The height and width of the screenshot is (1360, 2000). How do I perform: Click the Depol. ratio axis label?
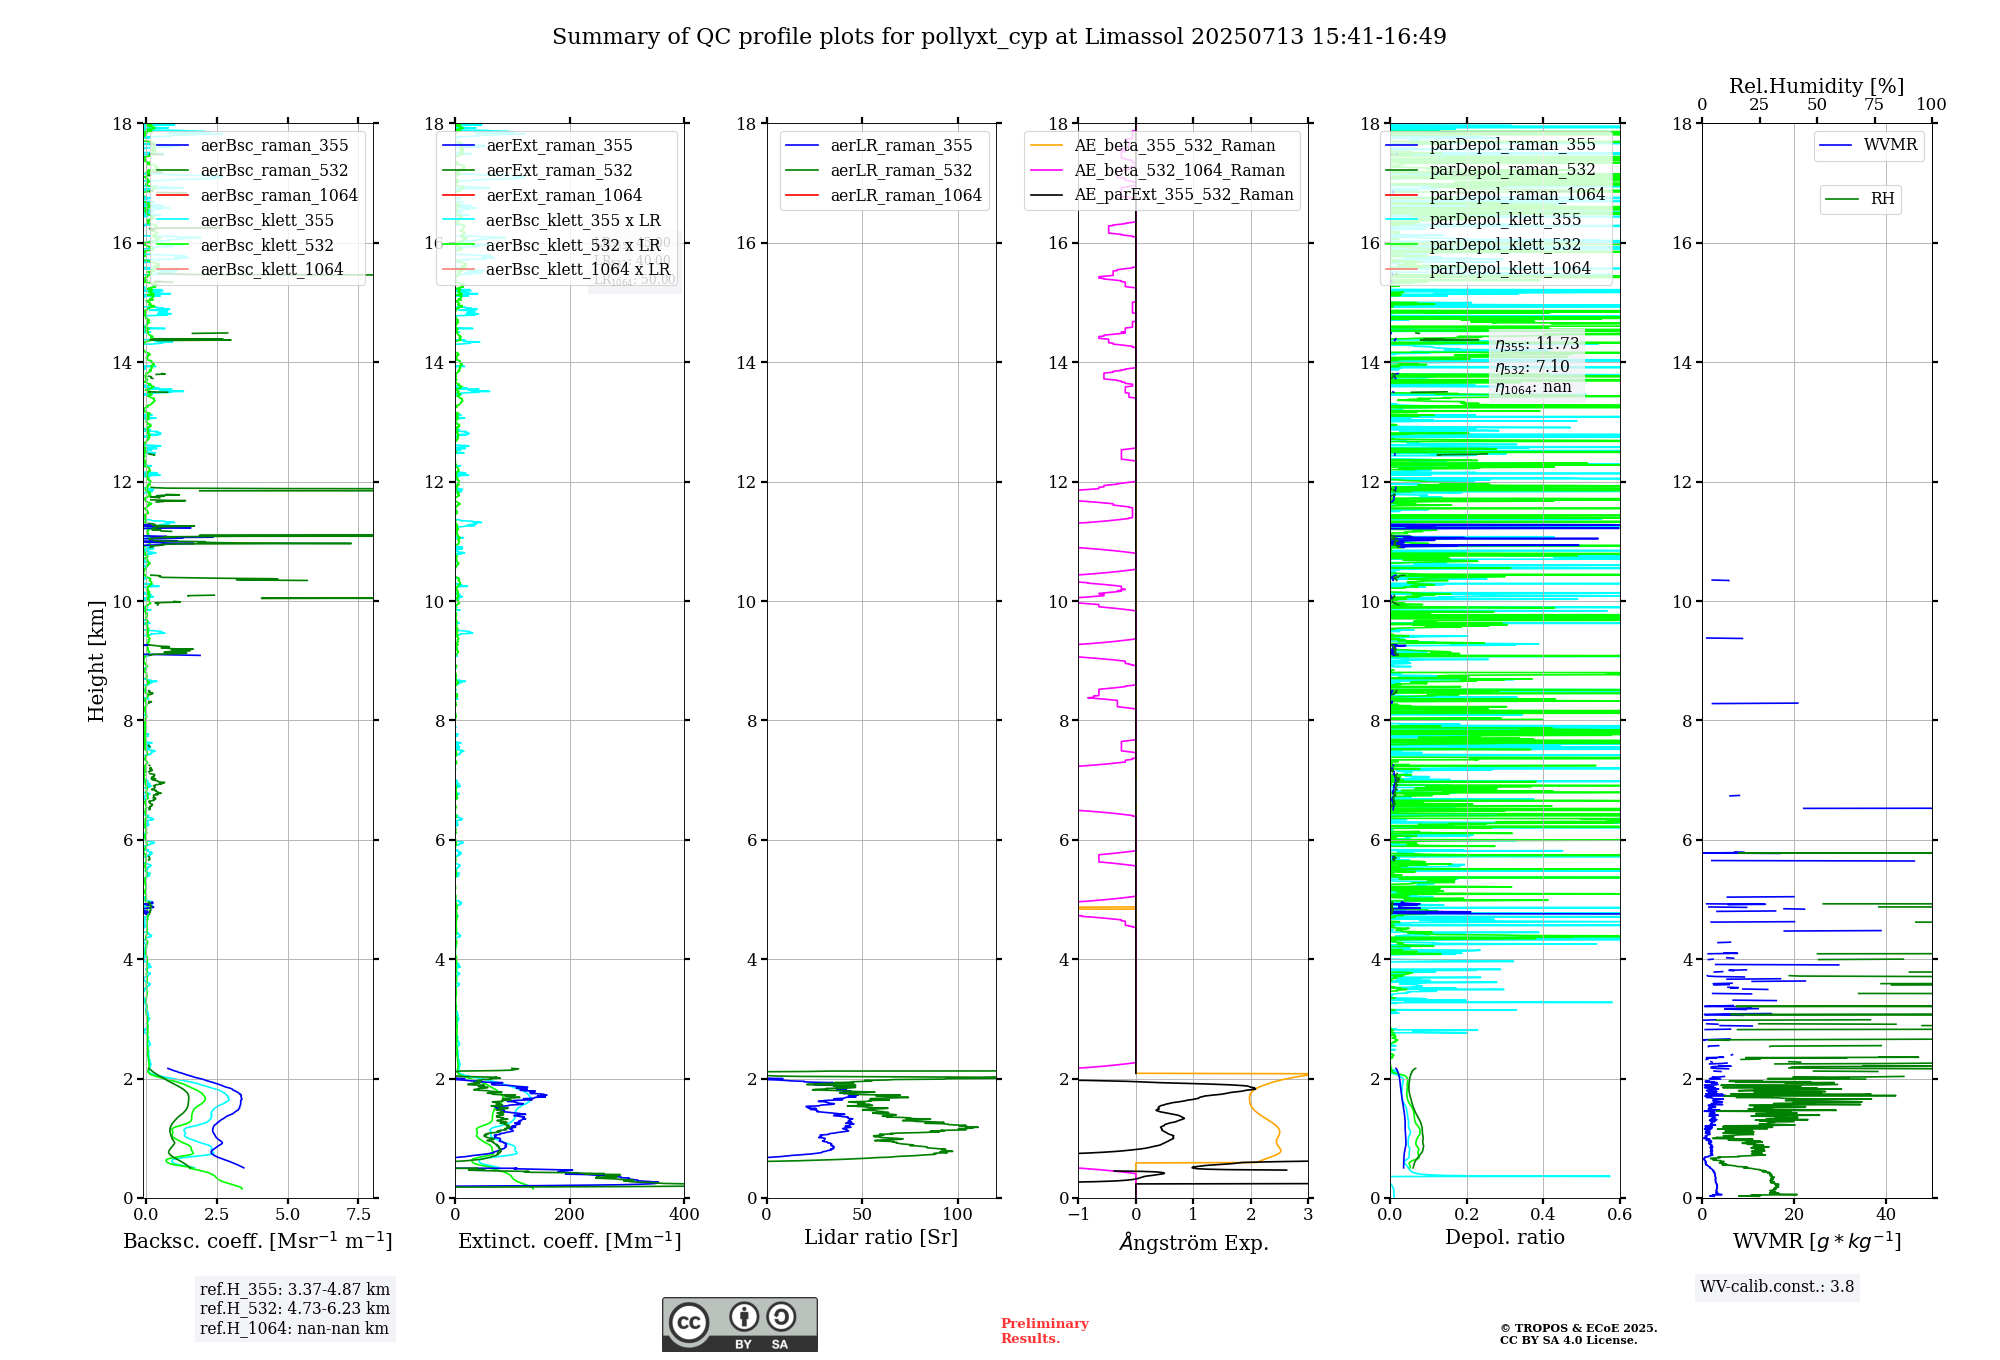(1505, 1238)
